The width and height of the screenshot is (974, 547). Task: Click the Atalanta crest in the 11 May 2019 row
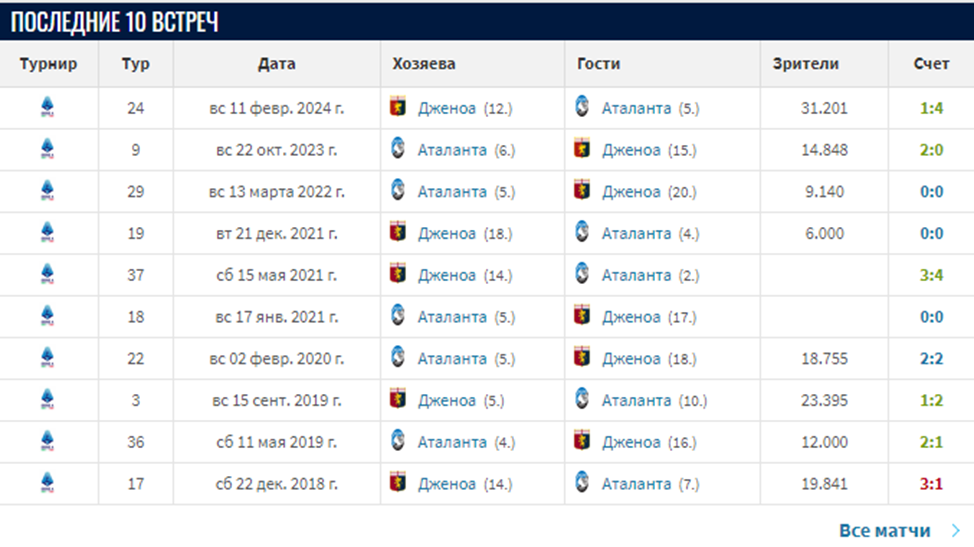point(398,442)
